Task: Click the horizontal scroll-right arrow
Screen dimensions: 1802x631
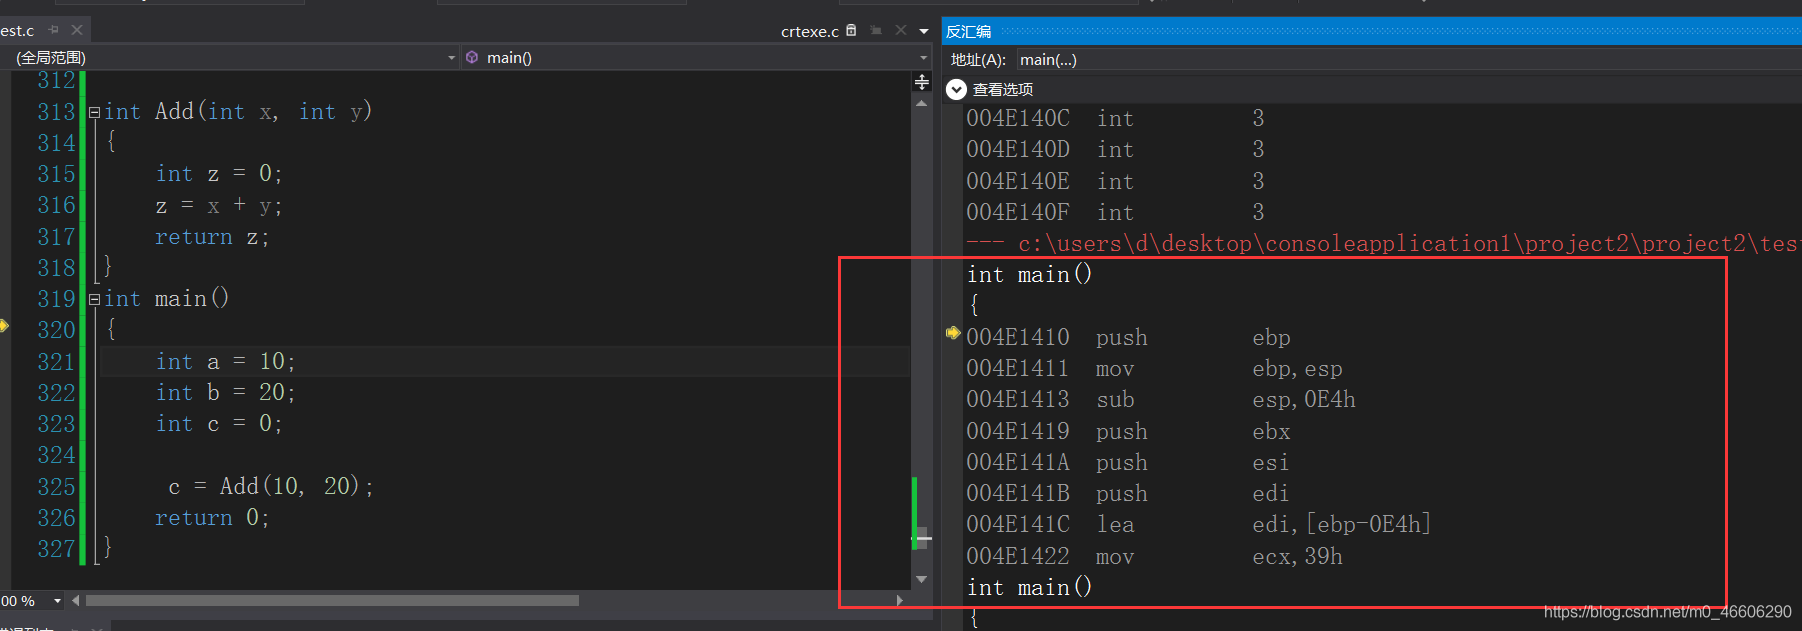Action: (900, 600)
